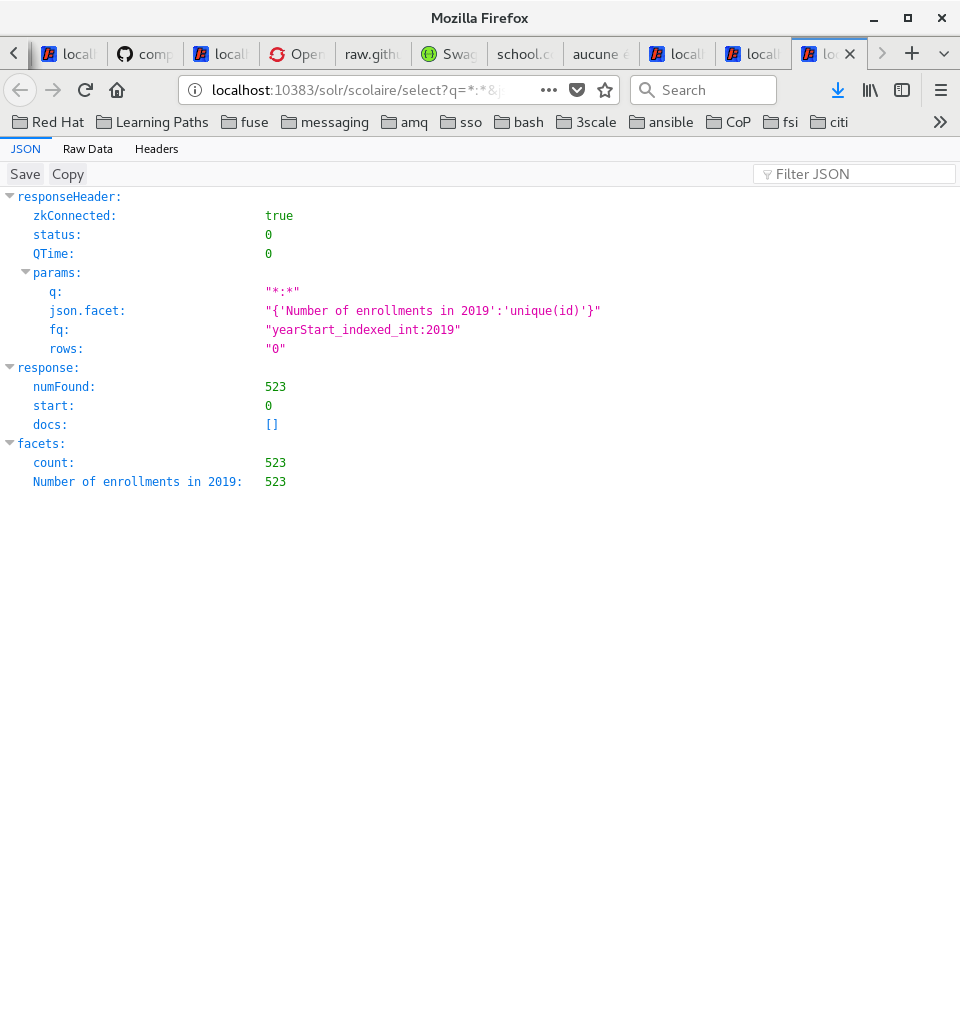Select the count row under facets

480,463
